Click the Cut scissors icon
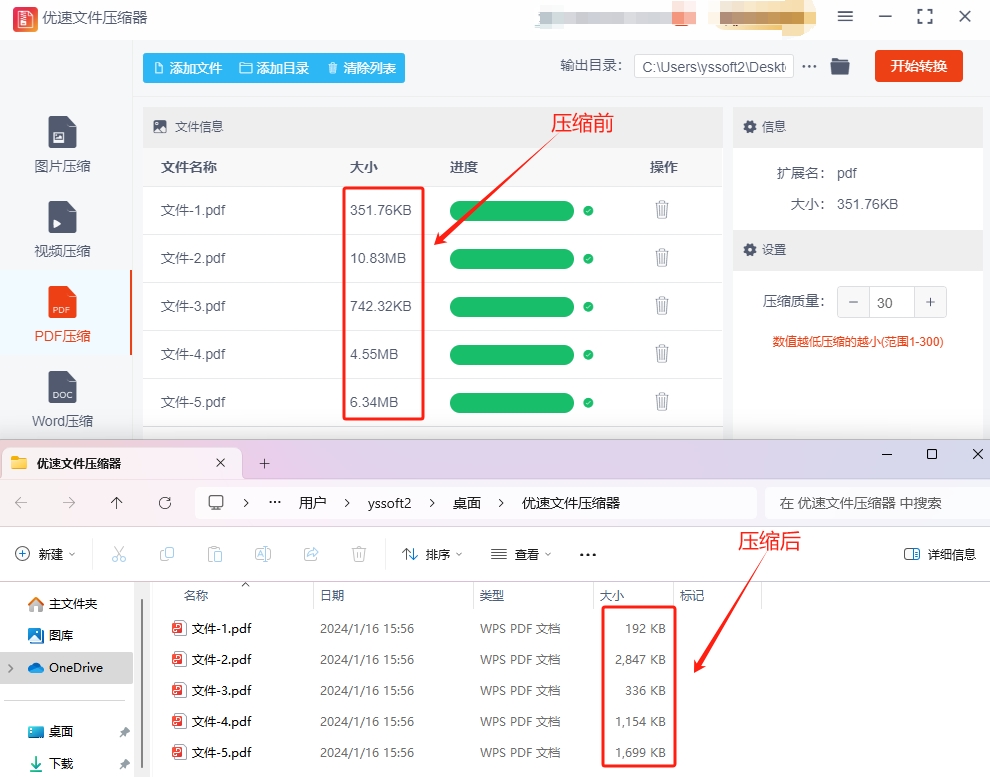990x777 pixels. tap(119, 554)
